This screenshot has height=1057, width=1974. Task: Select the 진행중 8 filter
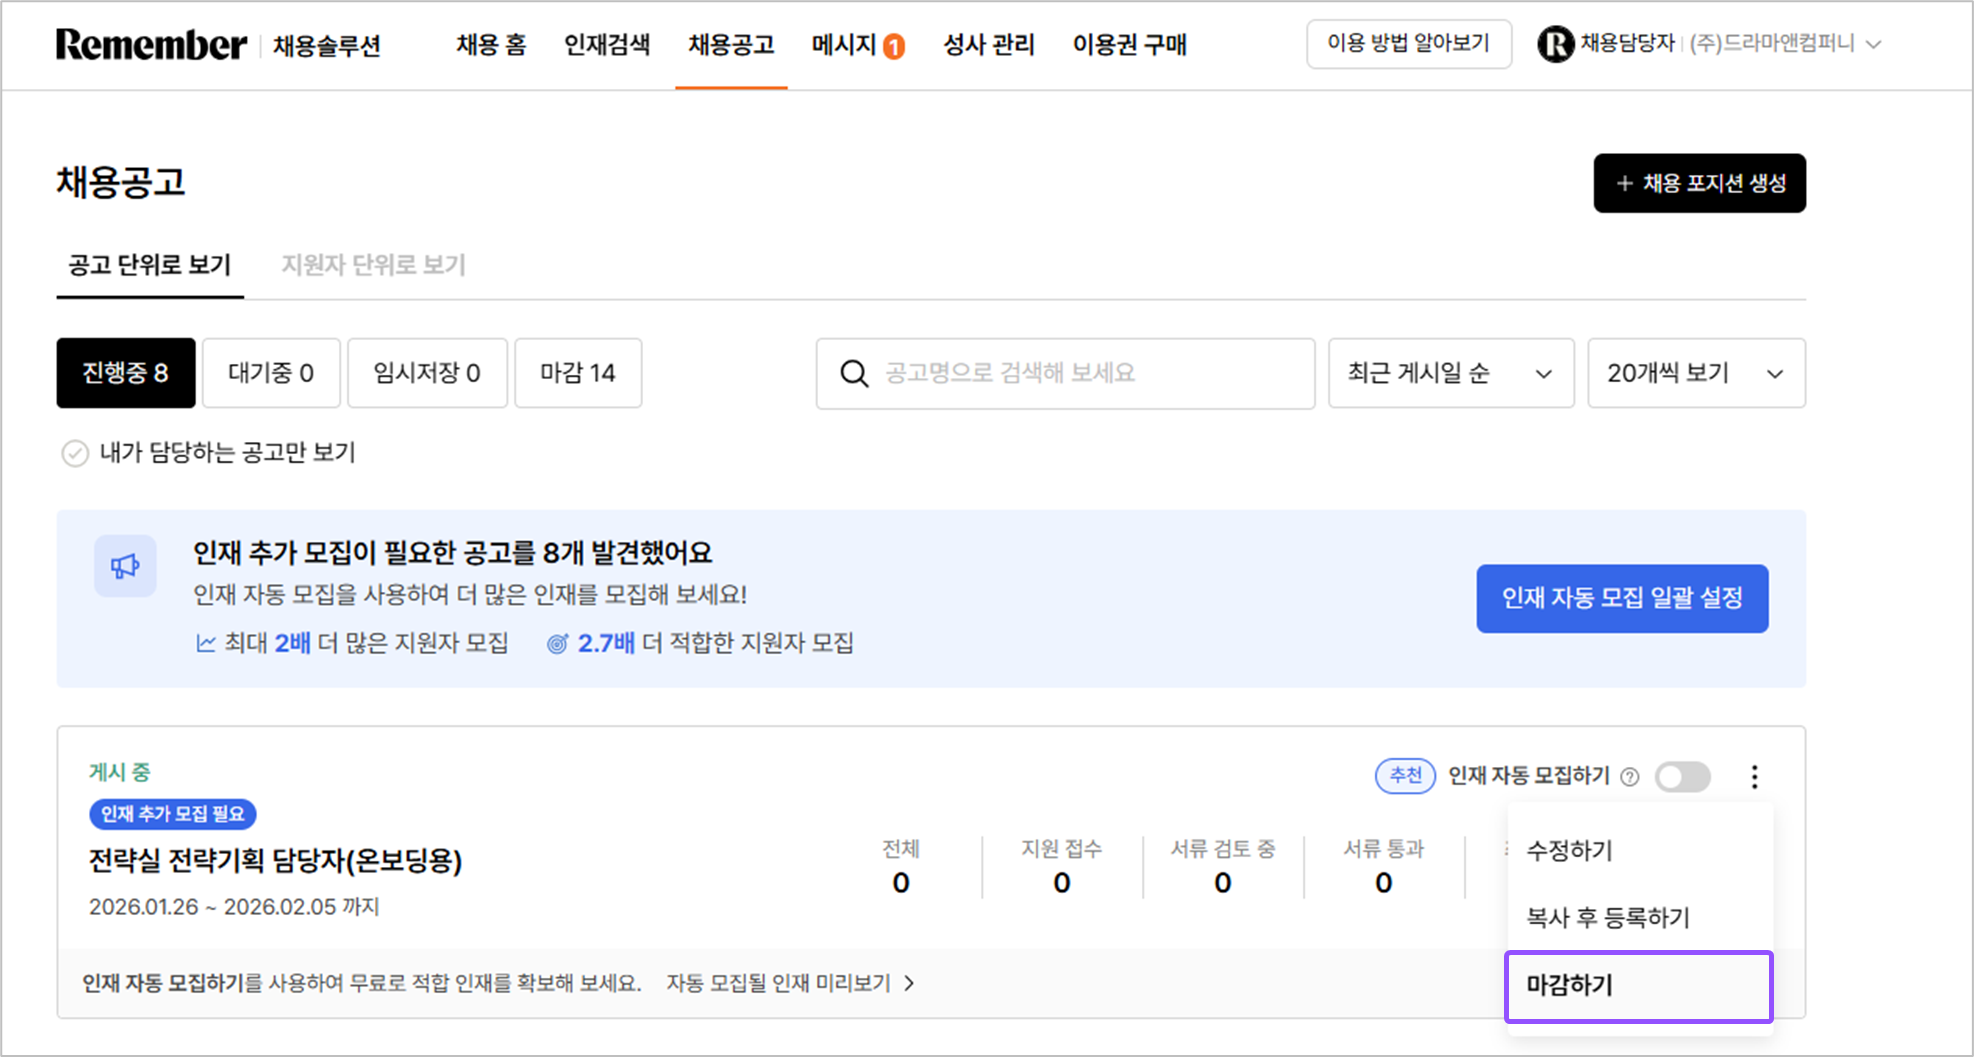[x=125, y=373]
